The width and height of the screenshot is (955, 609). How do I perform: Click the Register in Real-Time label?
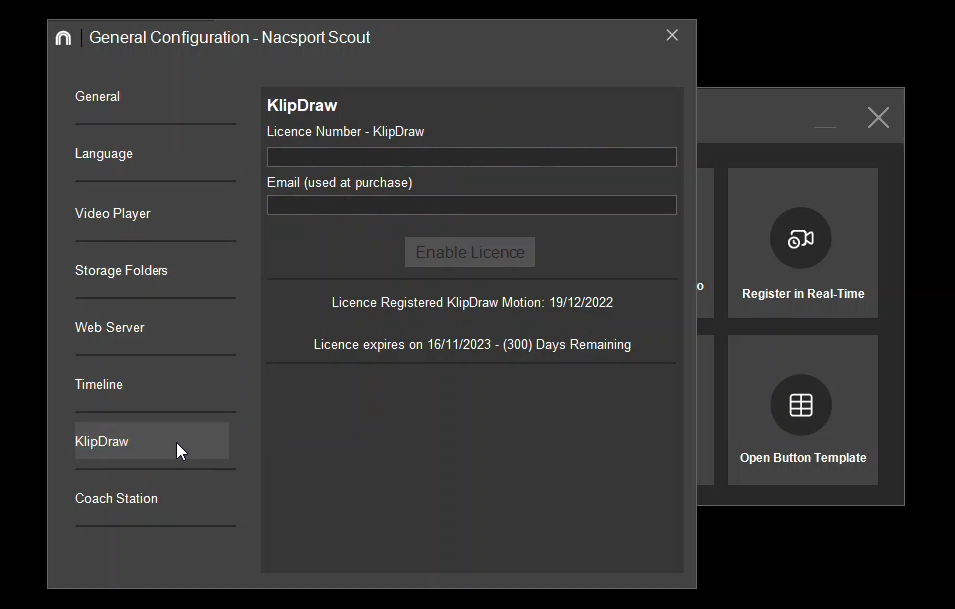[803, 294]
